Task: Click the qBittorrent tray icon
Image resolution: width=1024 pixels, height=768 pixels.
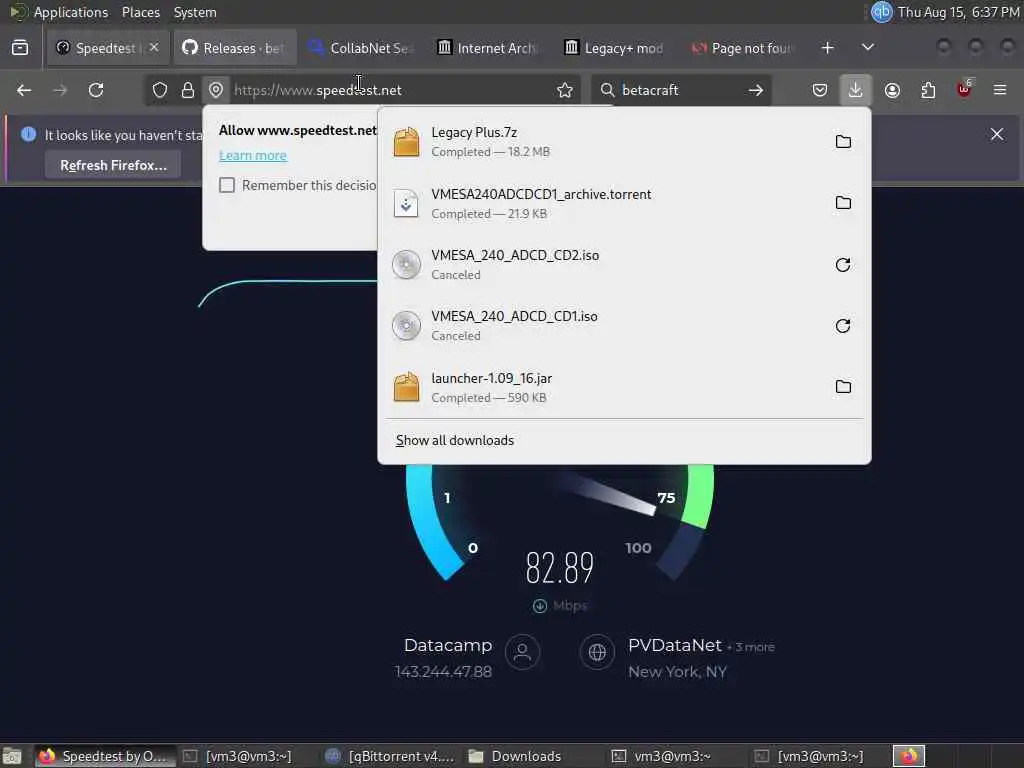Action: (x=882, y=12)
